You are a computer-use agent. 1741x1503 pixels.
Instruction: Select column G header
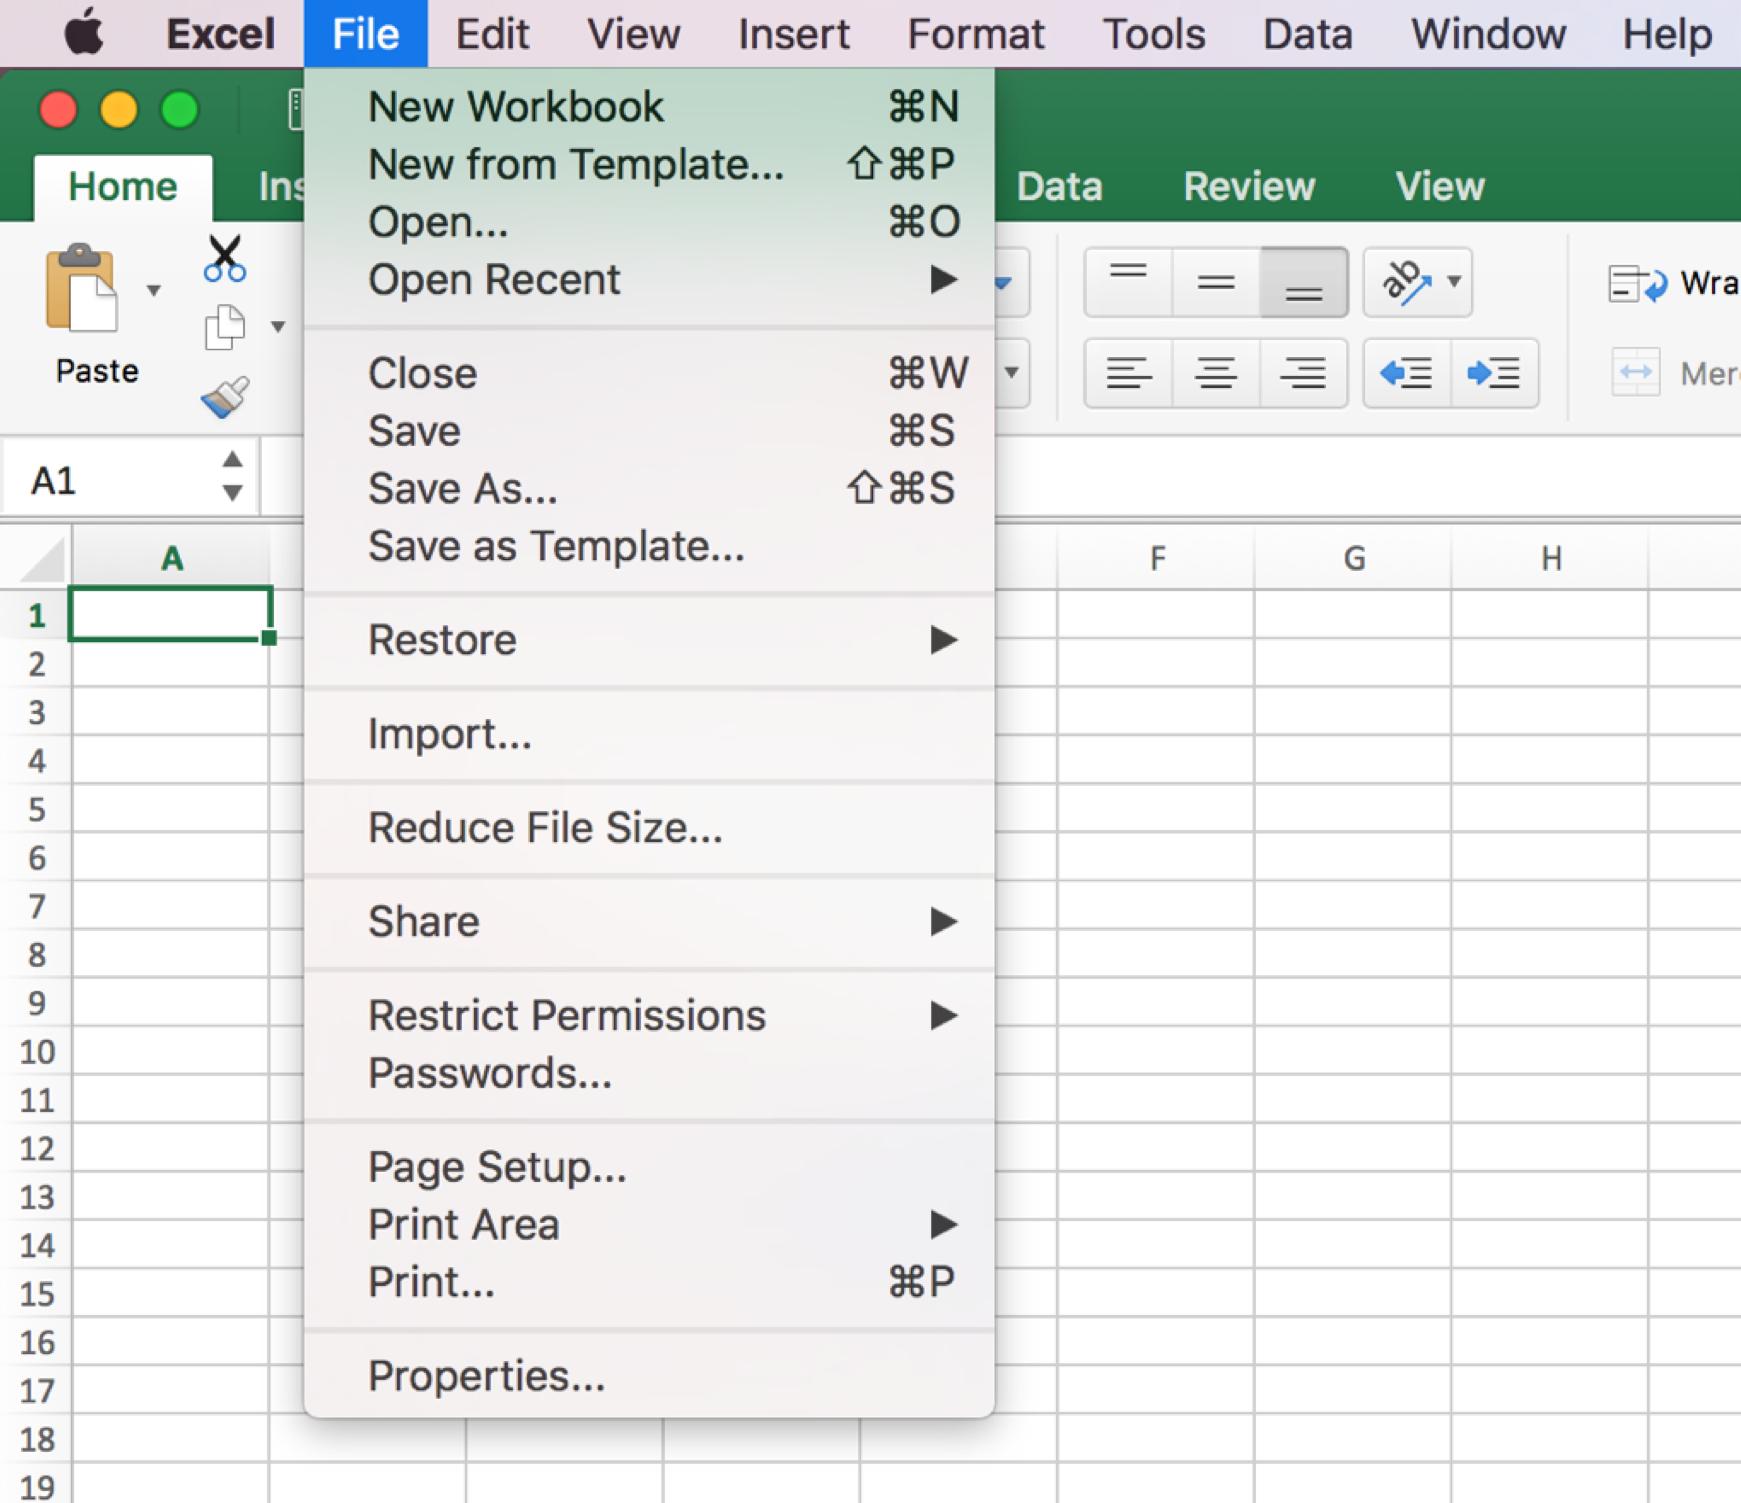1354,558
